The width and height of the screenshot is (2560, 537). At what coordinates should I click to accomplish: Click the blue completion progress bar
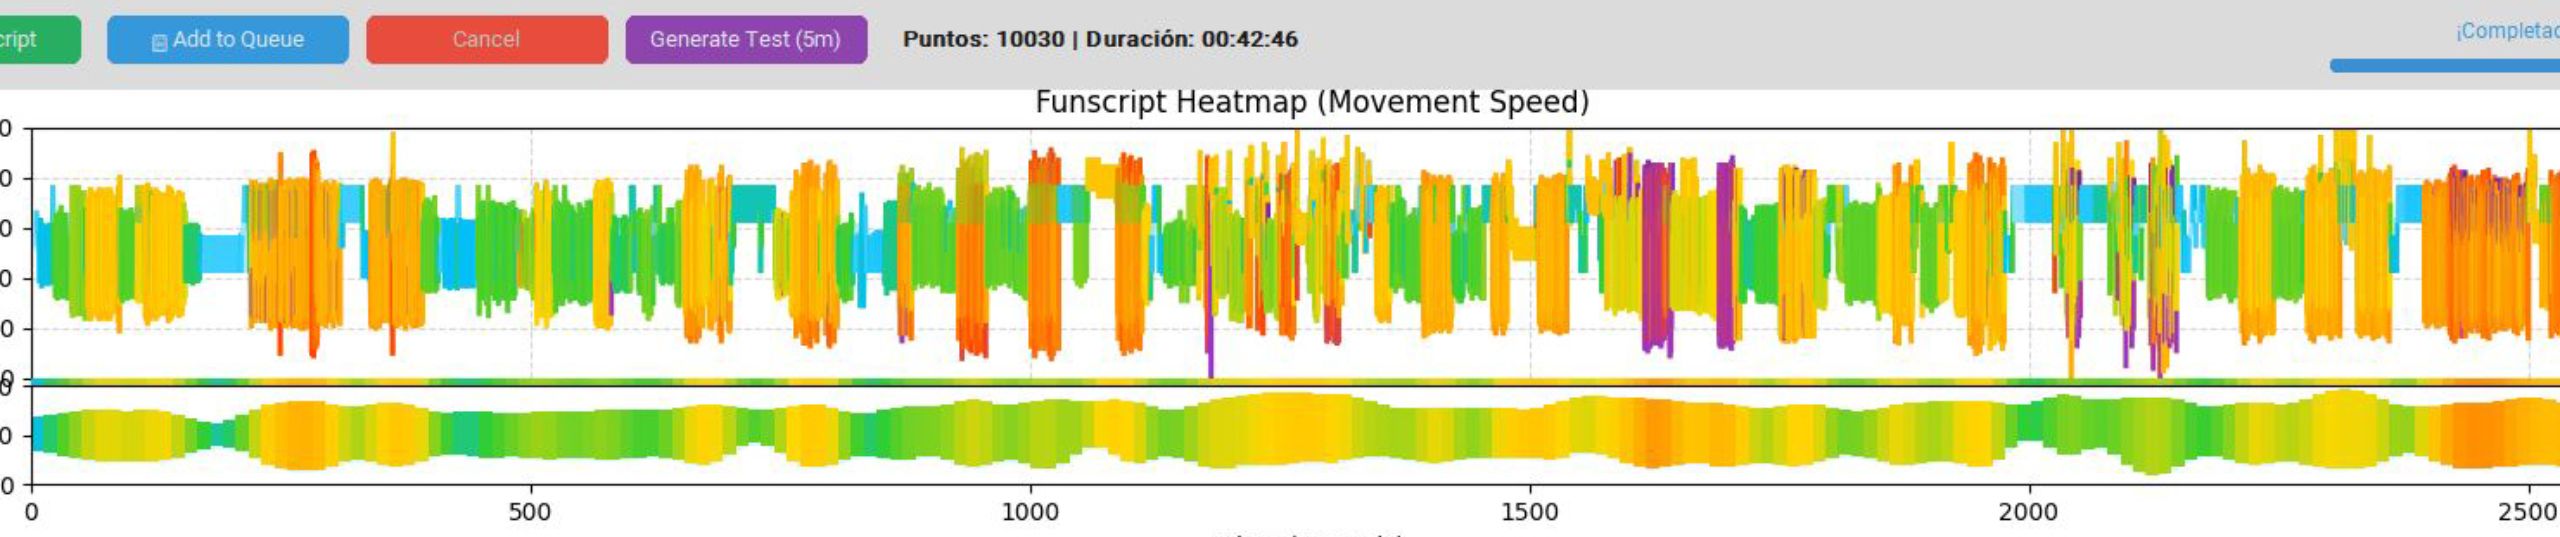[2444, 66]
